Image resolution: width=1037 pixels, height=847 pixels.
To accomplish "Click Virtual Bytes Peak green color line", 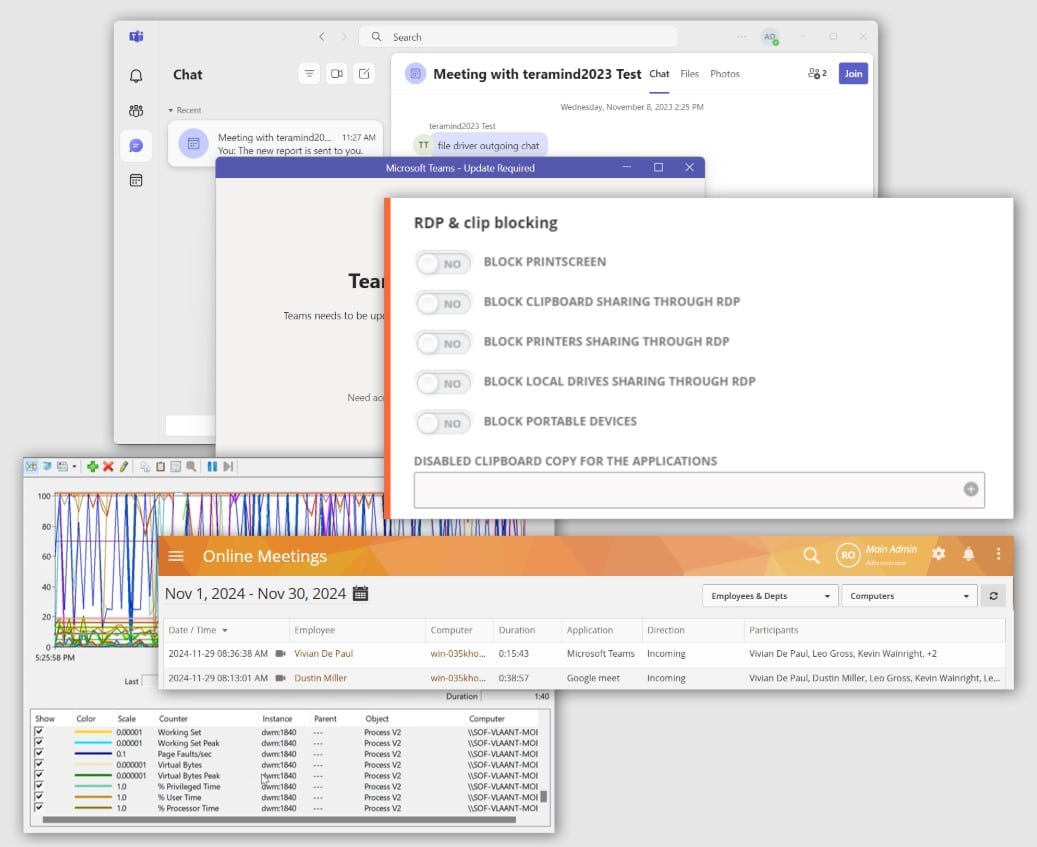I will (93, 775).
